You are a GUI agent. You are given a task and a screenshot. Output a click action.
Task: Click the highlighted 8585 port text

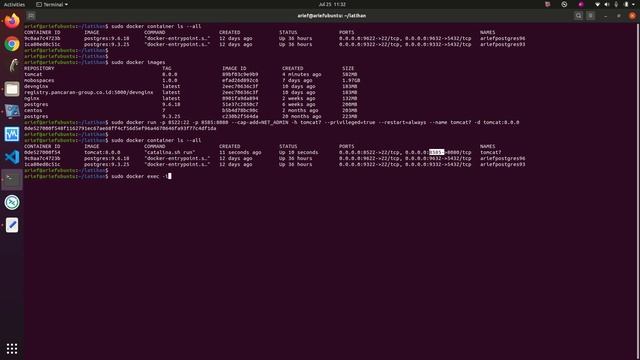tap(436, 152)
